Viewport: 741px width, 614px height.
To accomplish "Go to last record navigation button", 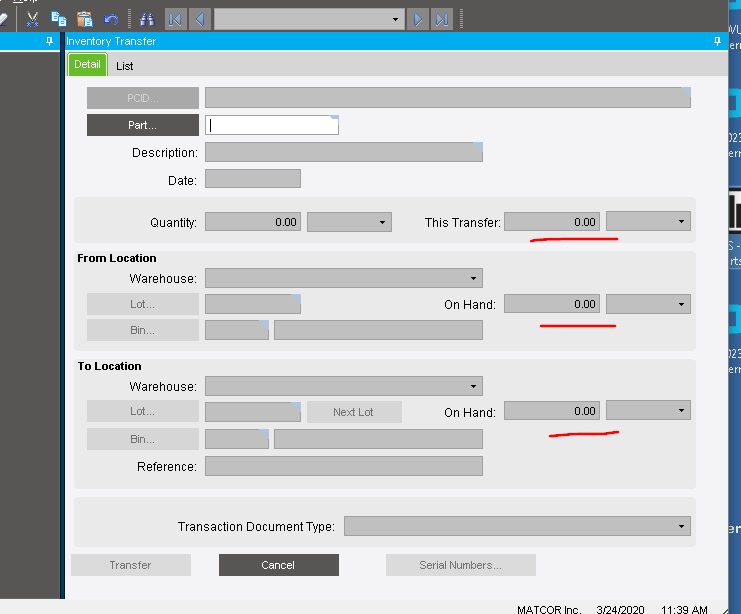I will coord(442,19).
